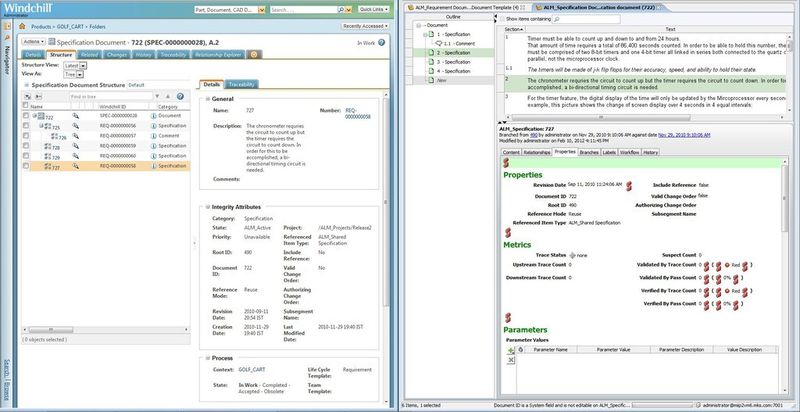Click the Folders breadcrumb link
This screenshot has width=800, height=412.
point(97,26)
